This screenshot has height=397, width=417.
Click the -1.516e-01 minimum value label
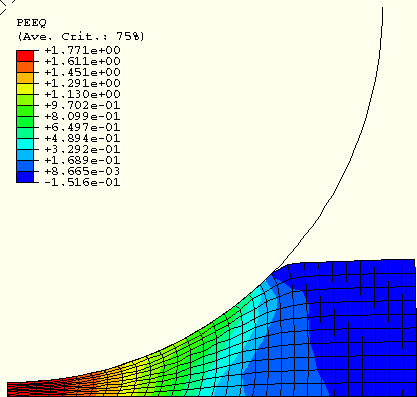[x=82, y=182]
